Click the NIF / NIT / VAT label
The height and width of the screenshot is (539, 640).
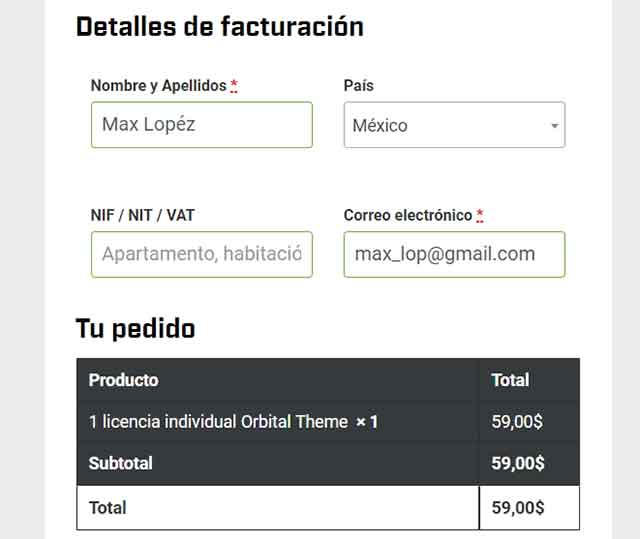pos(142,215)
